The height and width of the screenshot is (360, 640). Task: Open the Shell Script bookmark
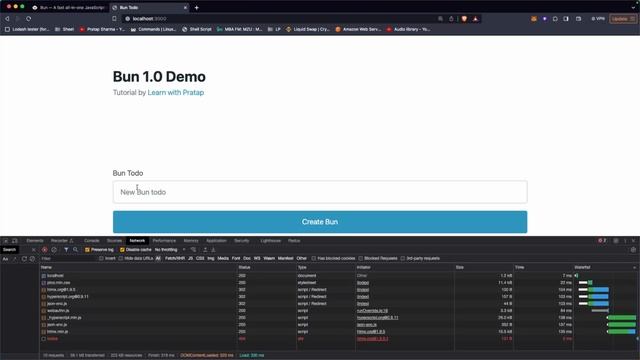(197, 29)
